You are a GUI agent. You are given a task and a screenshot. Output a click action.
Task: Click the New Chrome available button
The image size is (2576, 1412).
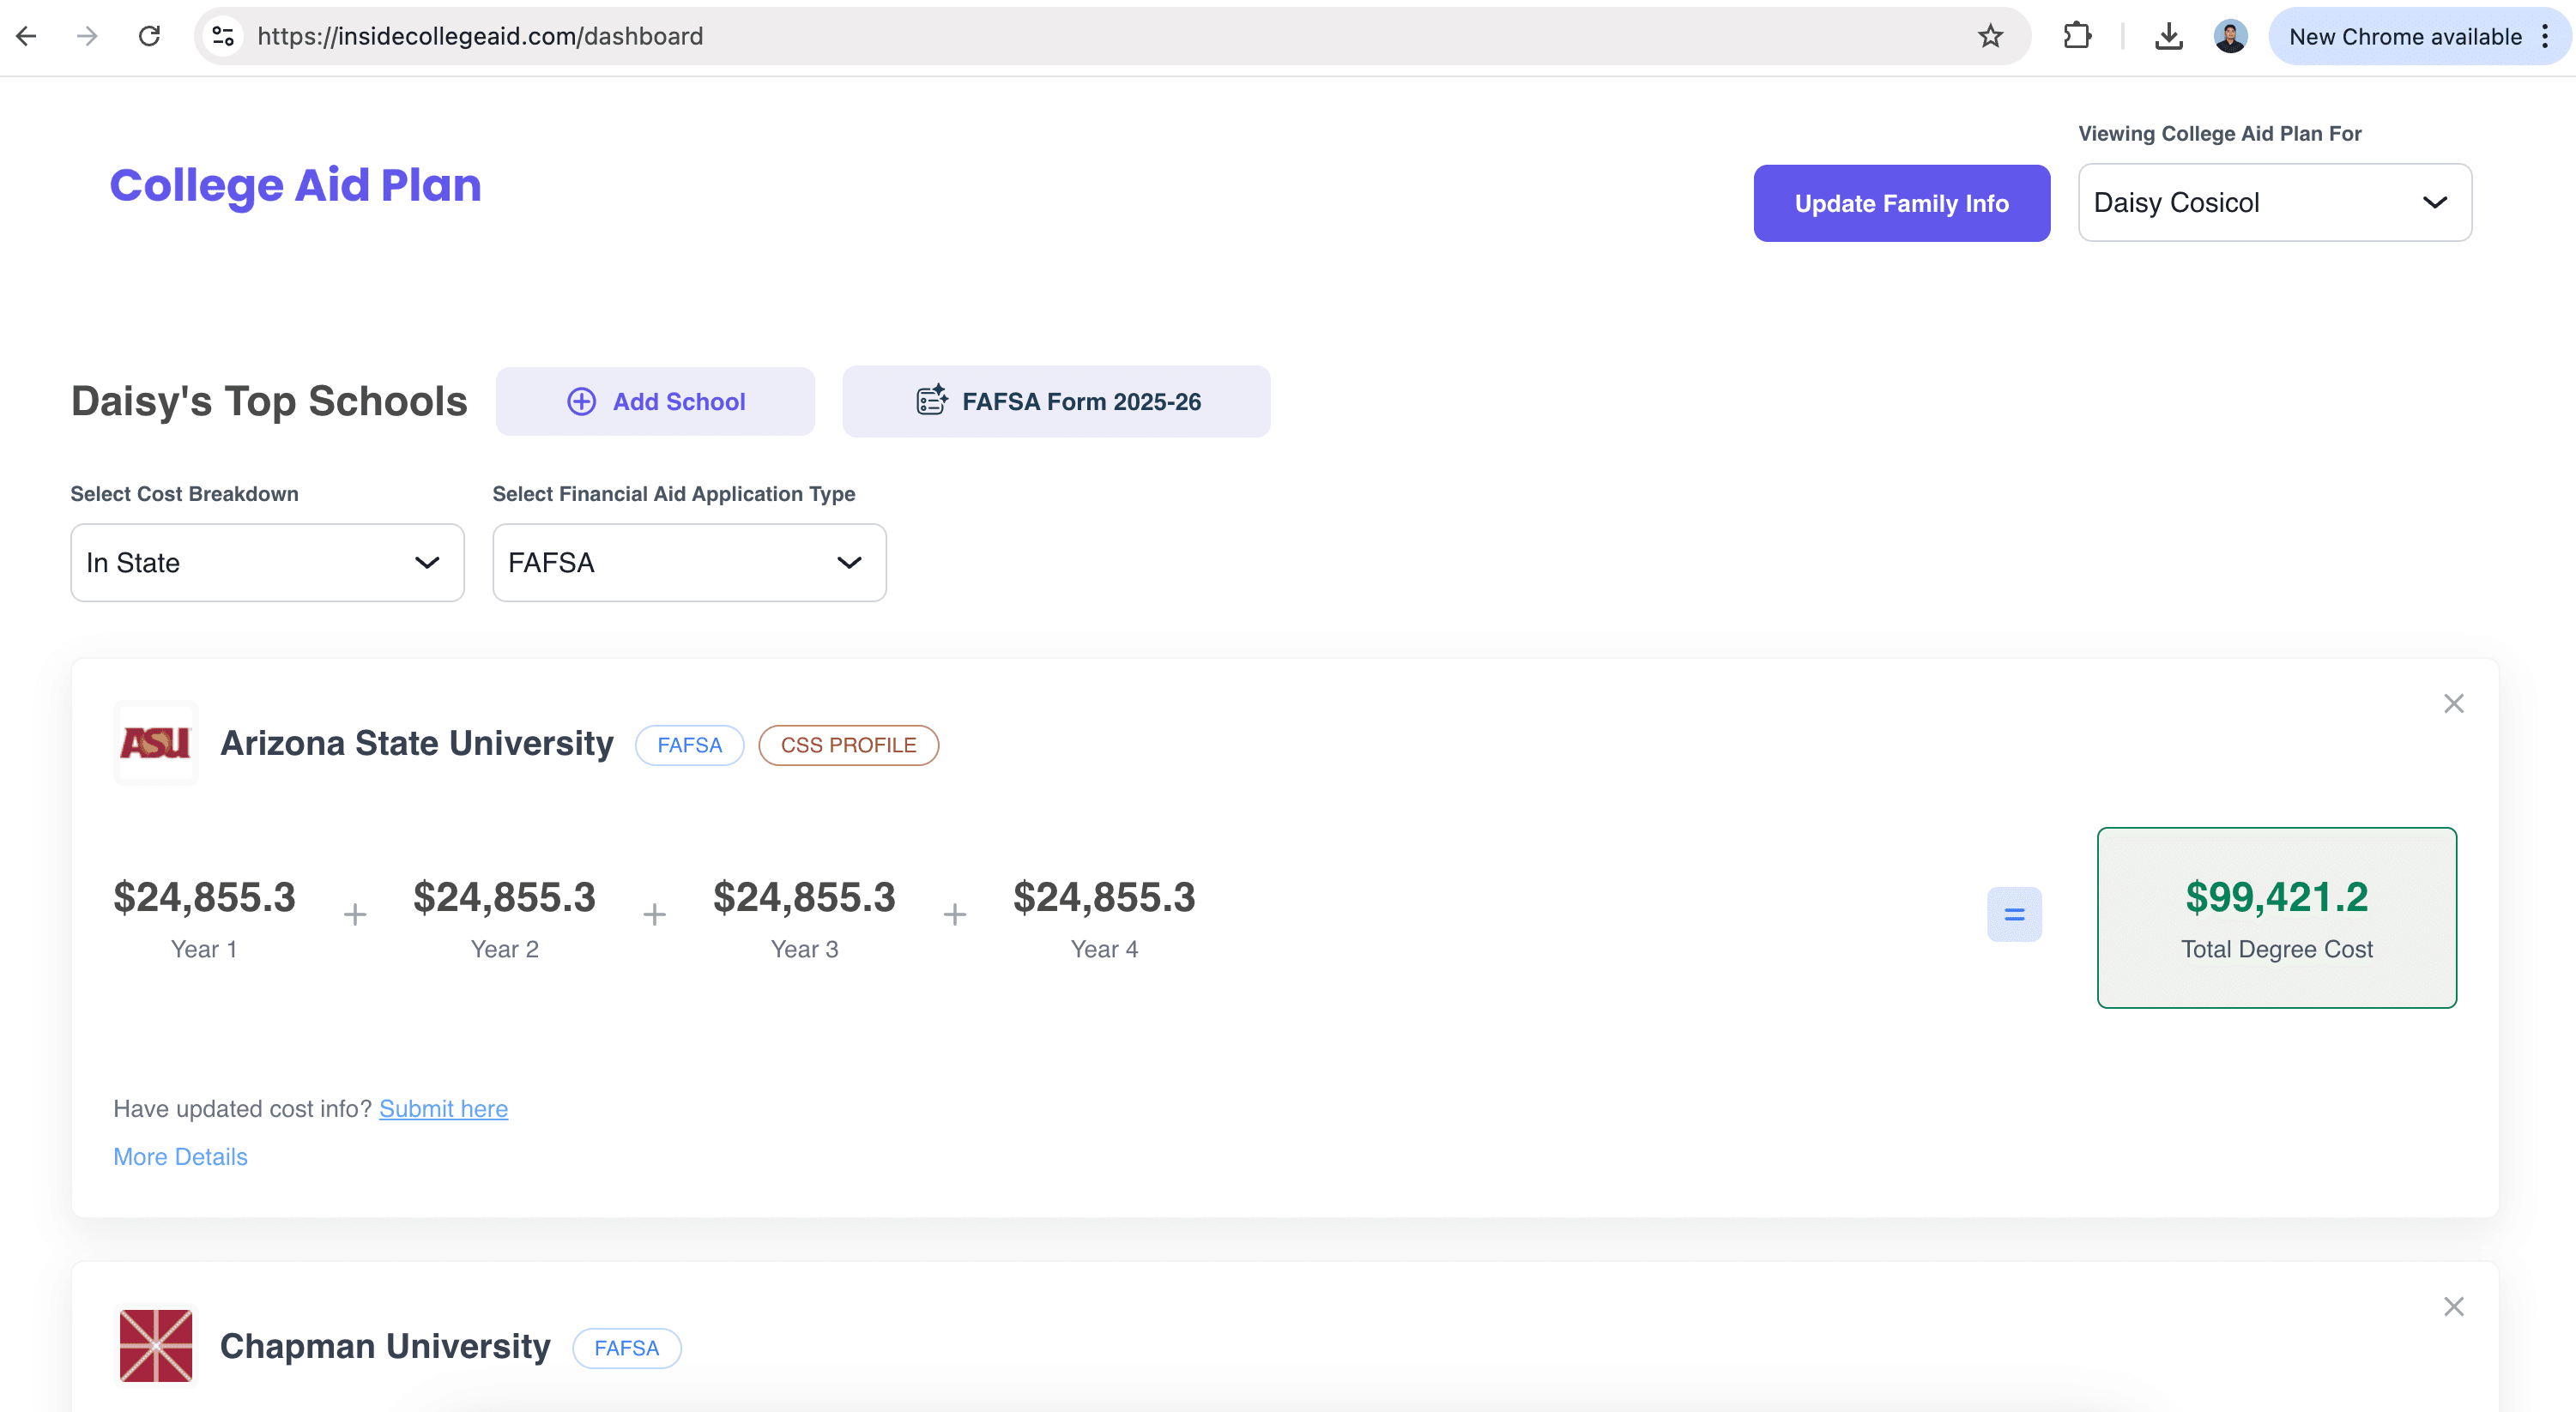point(2405,36)
